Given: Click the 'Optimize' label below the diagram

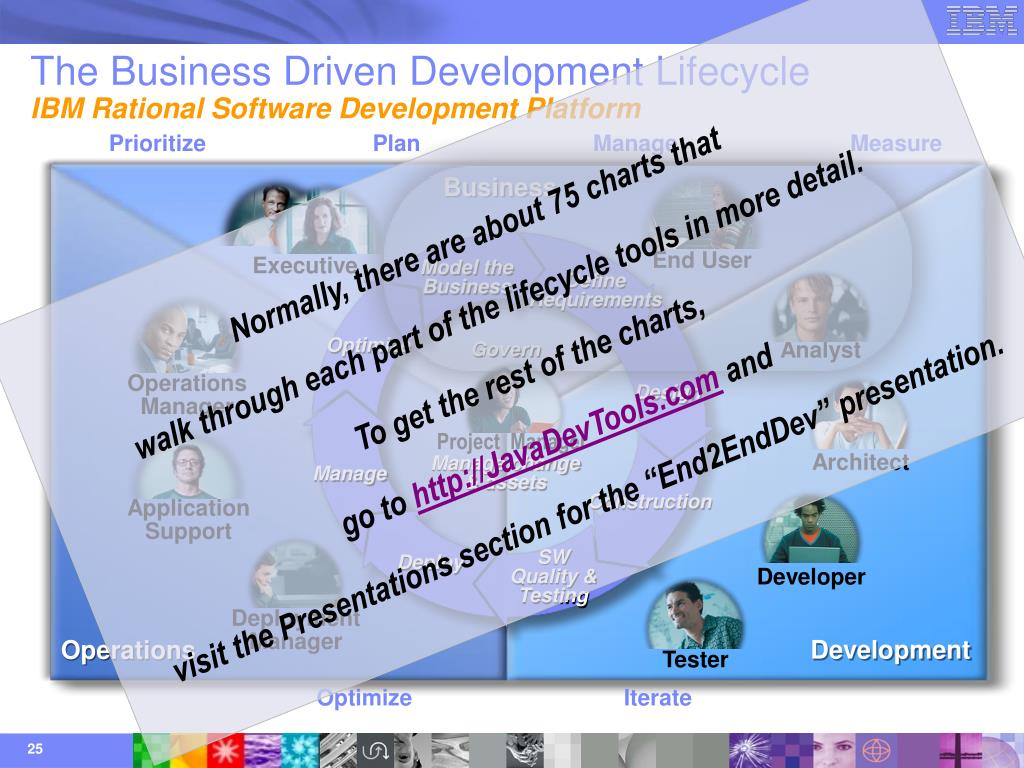Looking at the screenshot, I should tap(364, 698).
